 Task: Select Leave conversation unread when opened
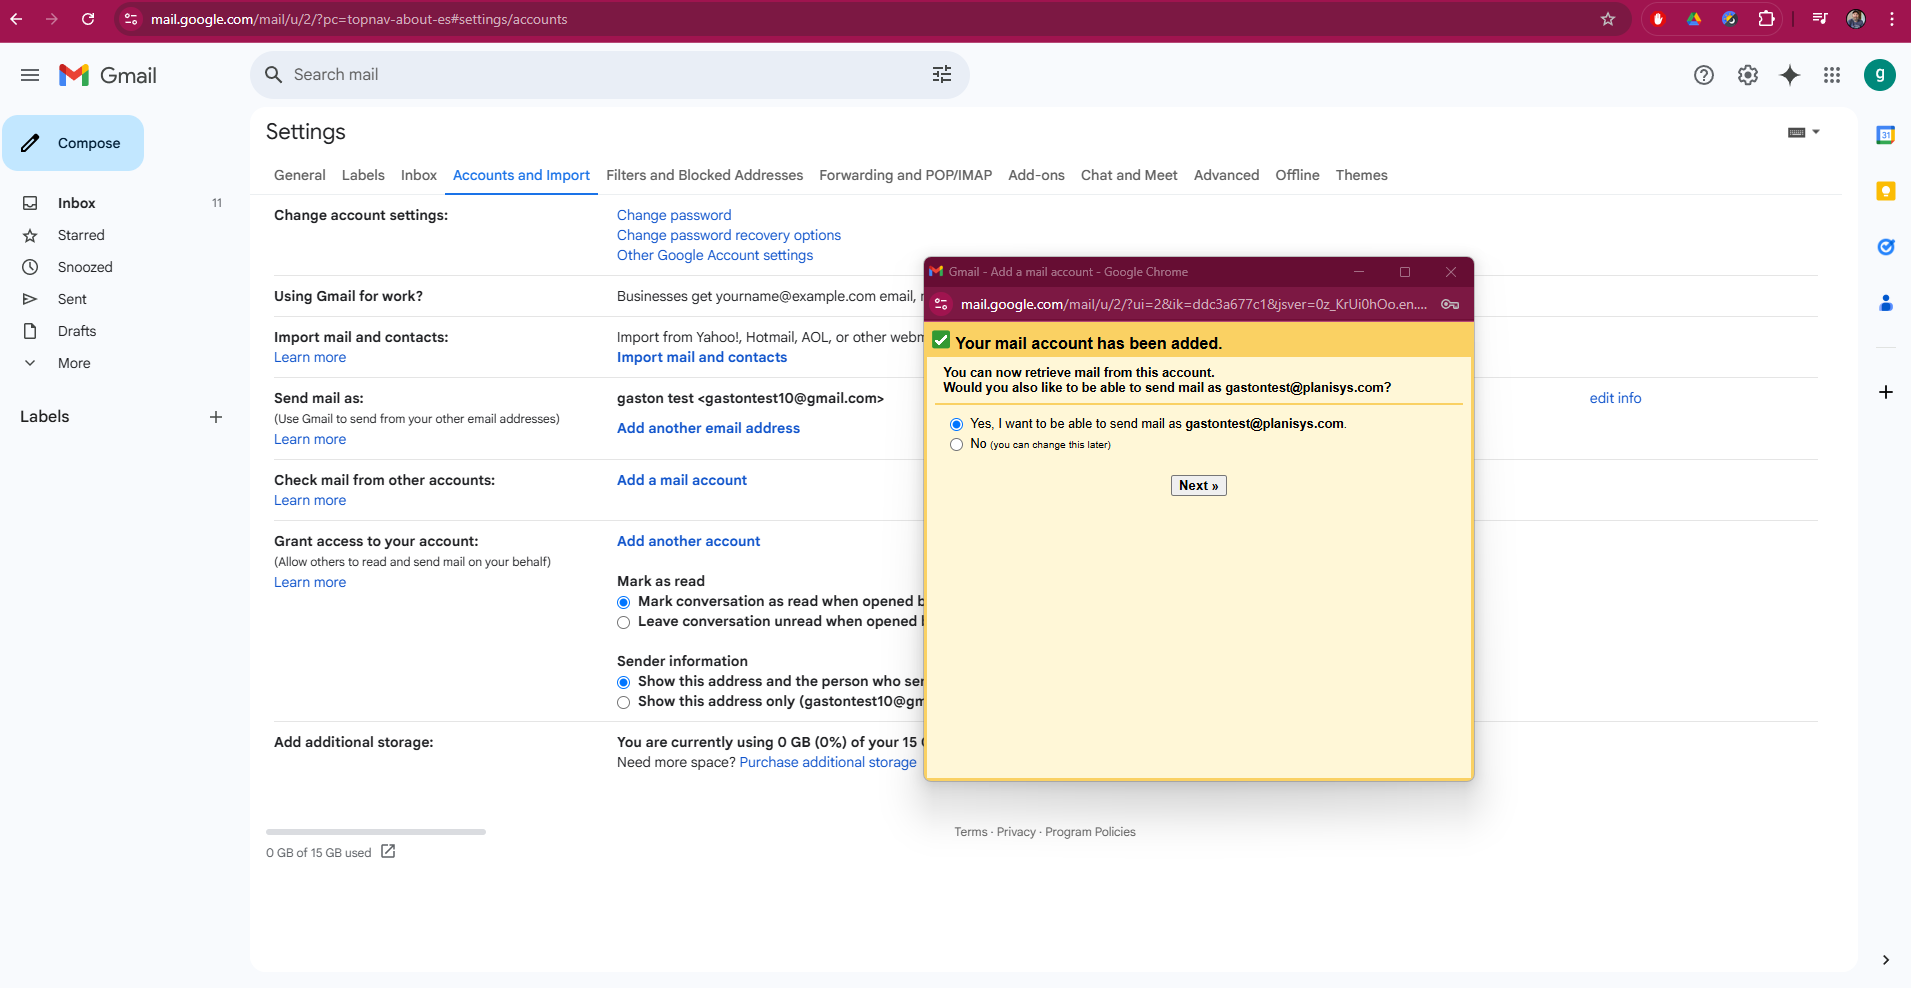pyautogui.click(x=624, y=623)
